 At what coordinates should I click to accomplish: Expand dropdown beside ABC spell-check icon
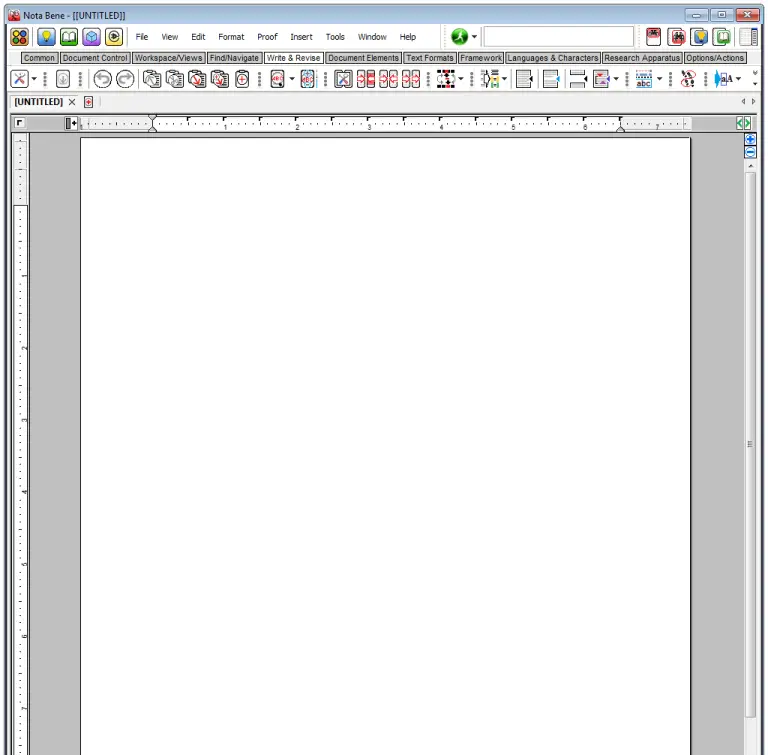292,78
